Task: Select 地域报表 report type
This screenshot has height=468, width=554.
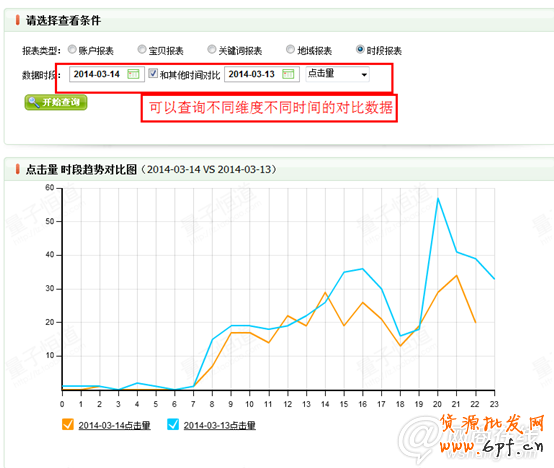Action: tap(290, 49)
